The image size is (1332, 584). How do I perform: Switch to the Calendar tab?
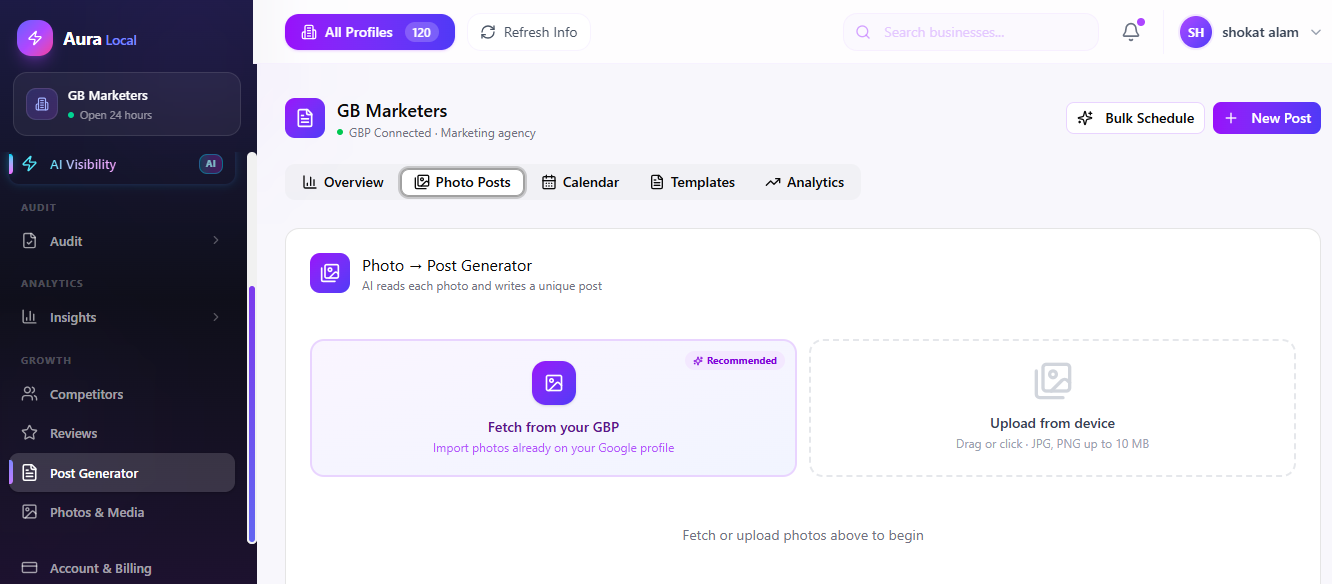(x=580, y=182)
